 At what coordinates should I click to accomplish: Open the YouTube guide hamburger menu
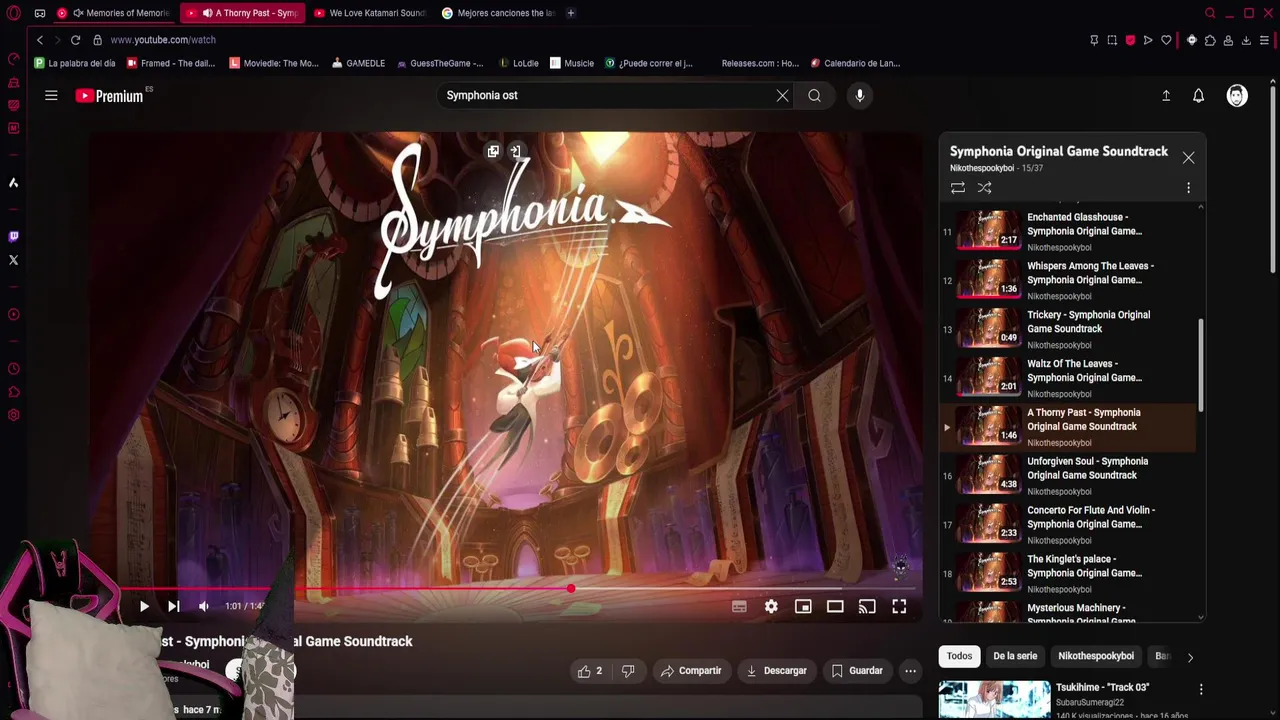(51, 95)
